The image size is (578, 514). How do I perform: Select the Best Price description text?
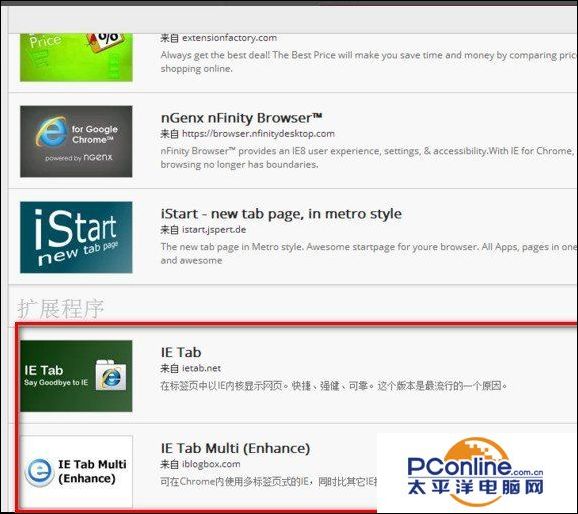pyautogui.click(x=369, y=62)
